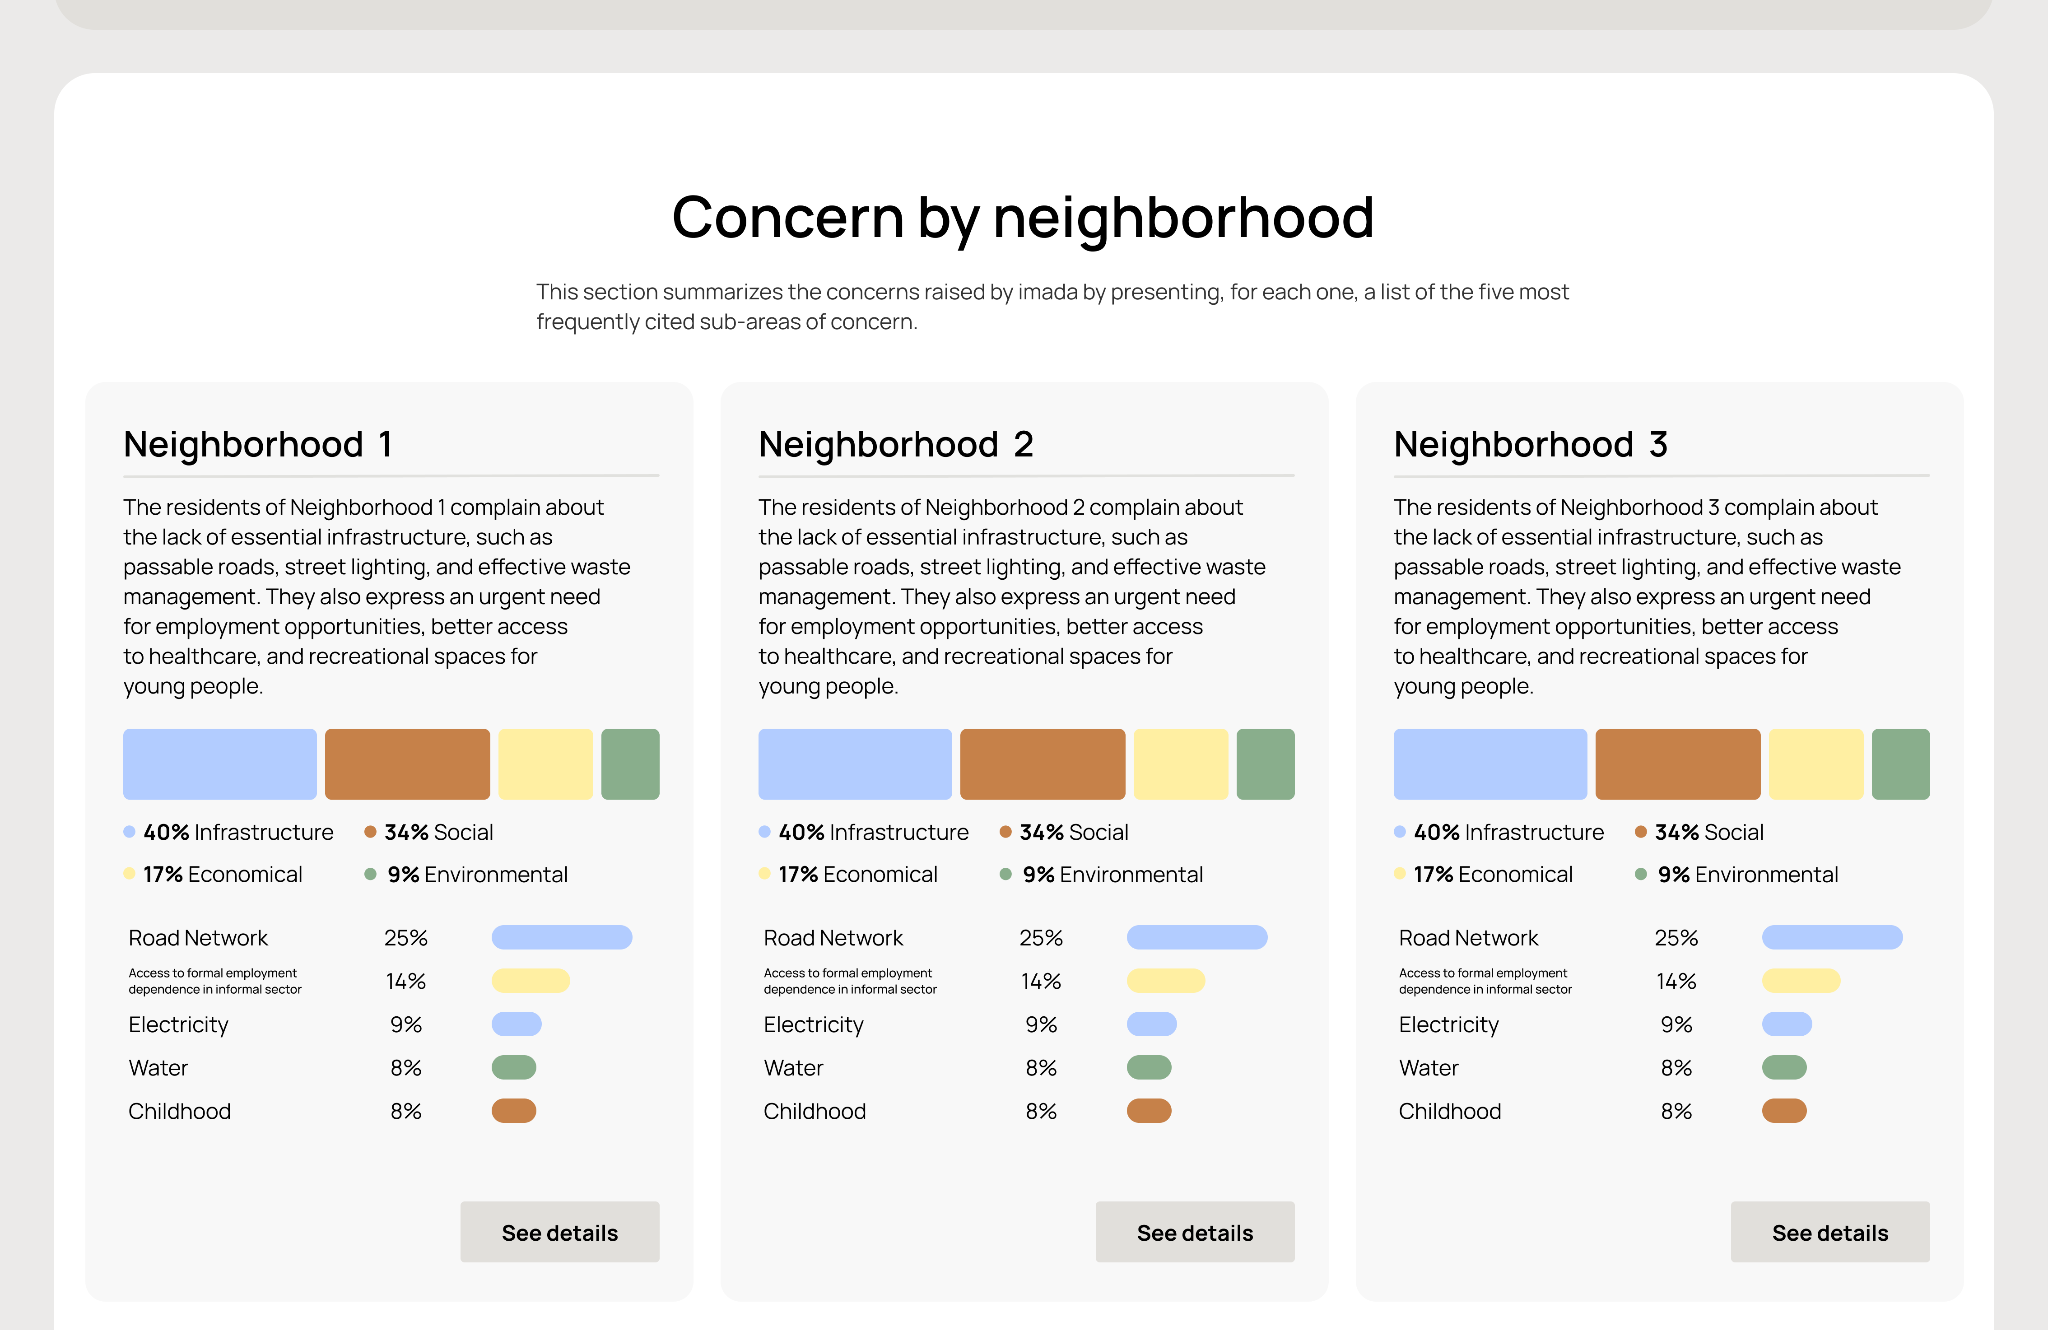
Task: Click the Childhood row in Neighborhood 1
Action: click(x=180, y=1111)
